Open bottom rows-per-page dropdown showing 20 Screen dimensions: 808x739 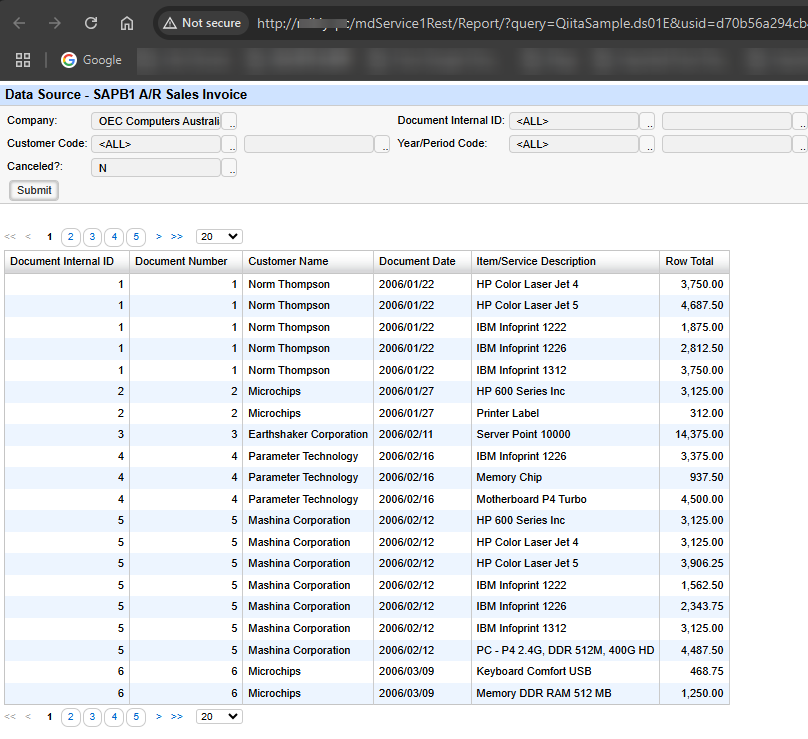pos(219,716)
